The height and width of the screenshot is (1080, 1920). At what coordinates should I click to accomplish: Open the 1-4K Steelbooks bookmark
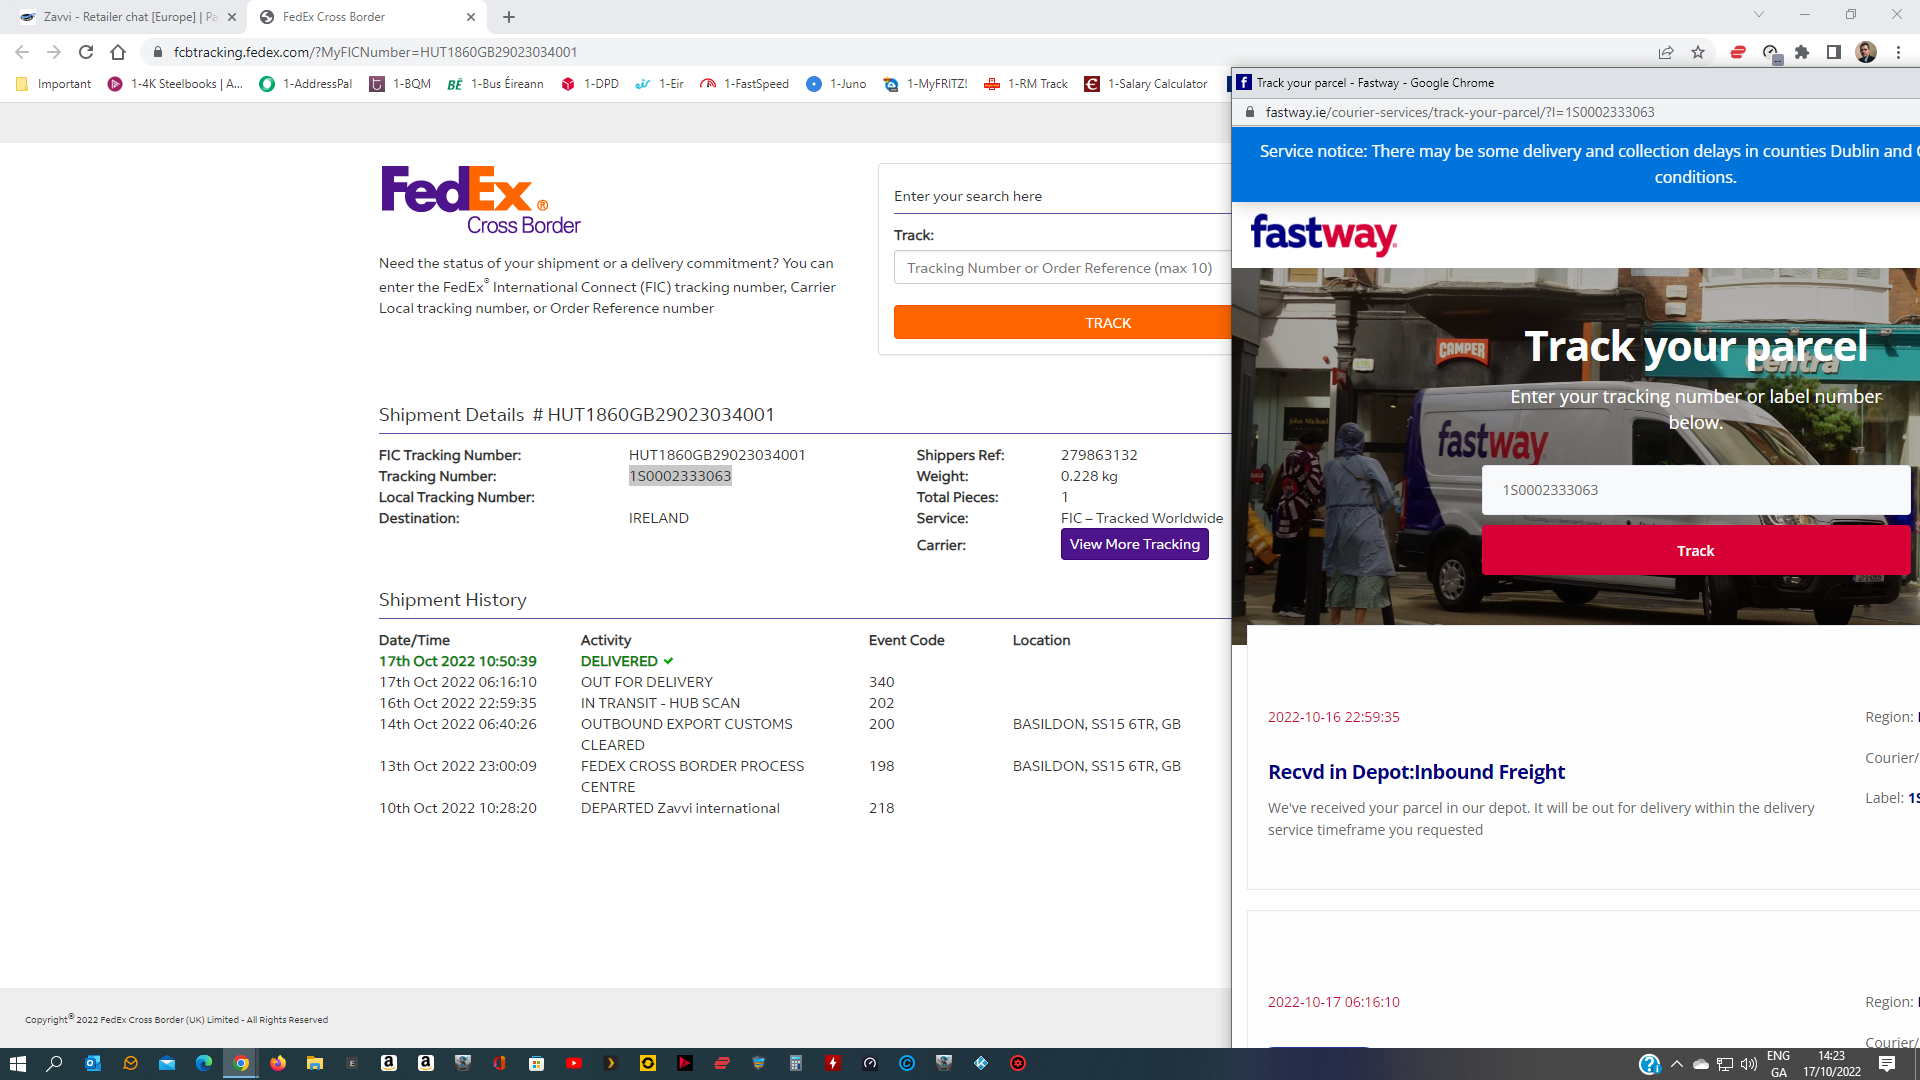point(175,84)
